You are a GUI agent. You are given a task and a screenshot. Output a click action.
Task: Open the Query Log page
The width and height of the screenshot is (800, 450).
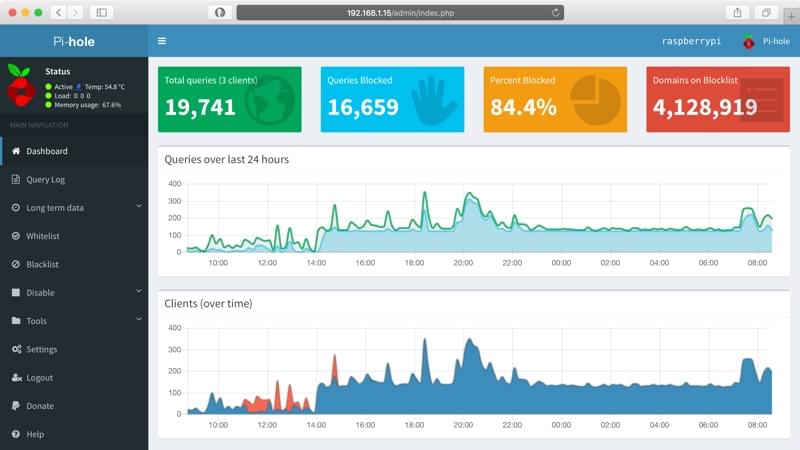click(x=74, y=180)
